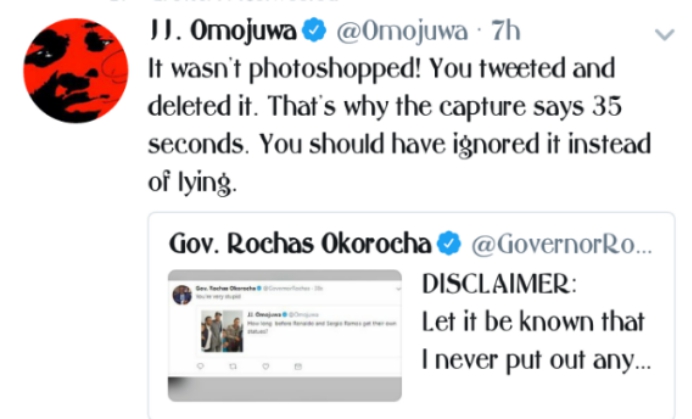The width and height of the screenshot is (692, 419).
Task: Open the tweet options chevron menu
Action: coord(663,34)
